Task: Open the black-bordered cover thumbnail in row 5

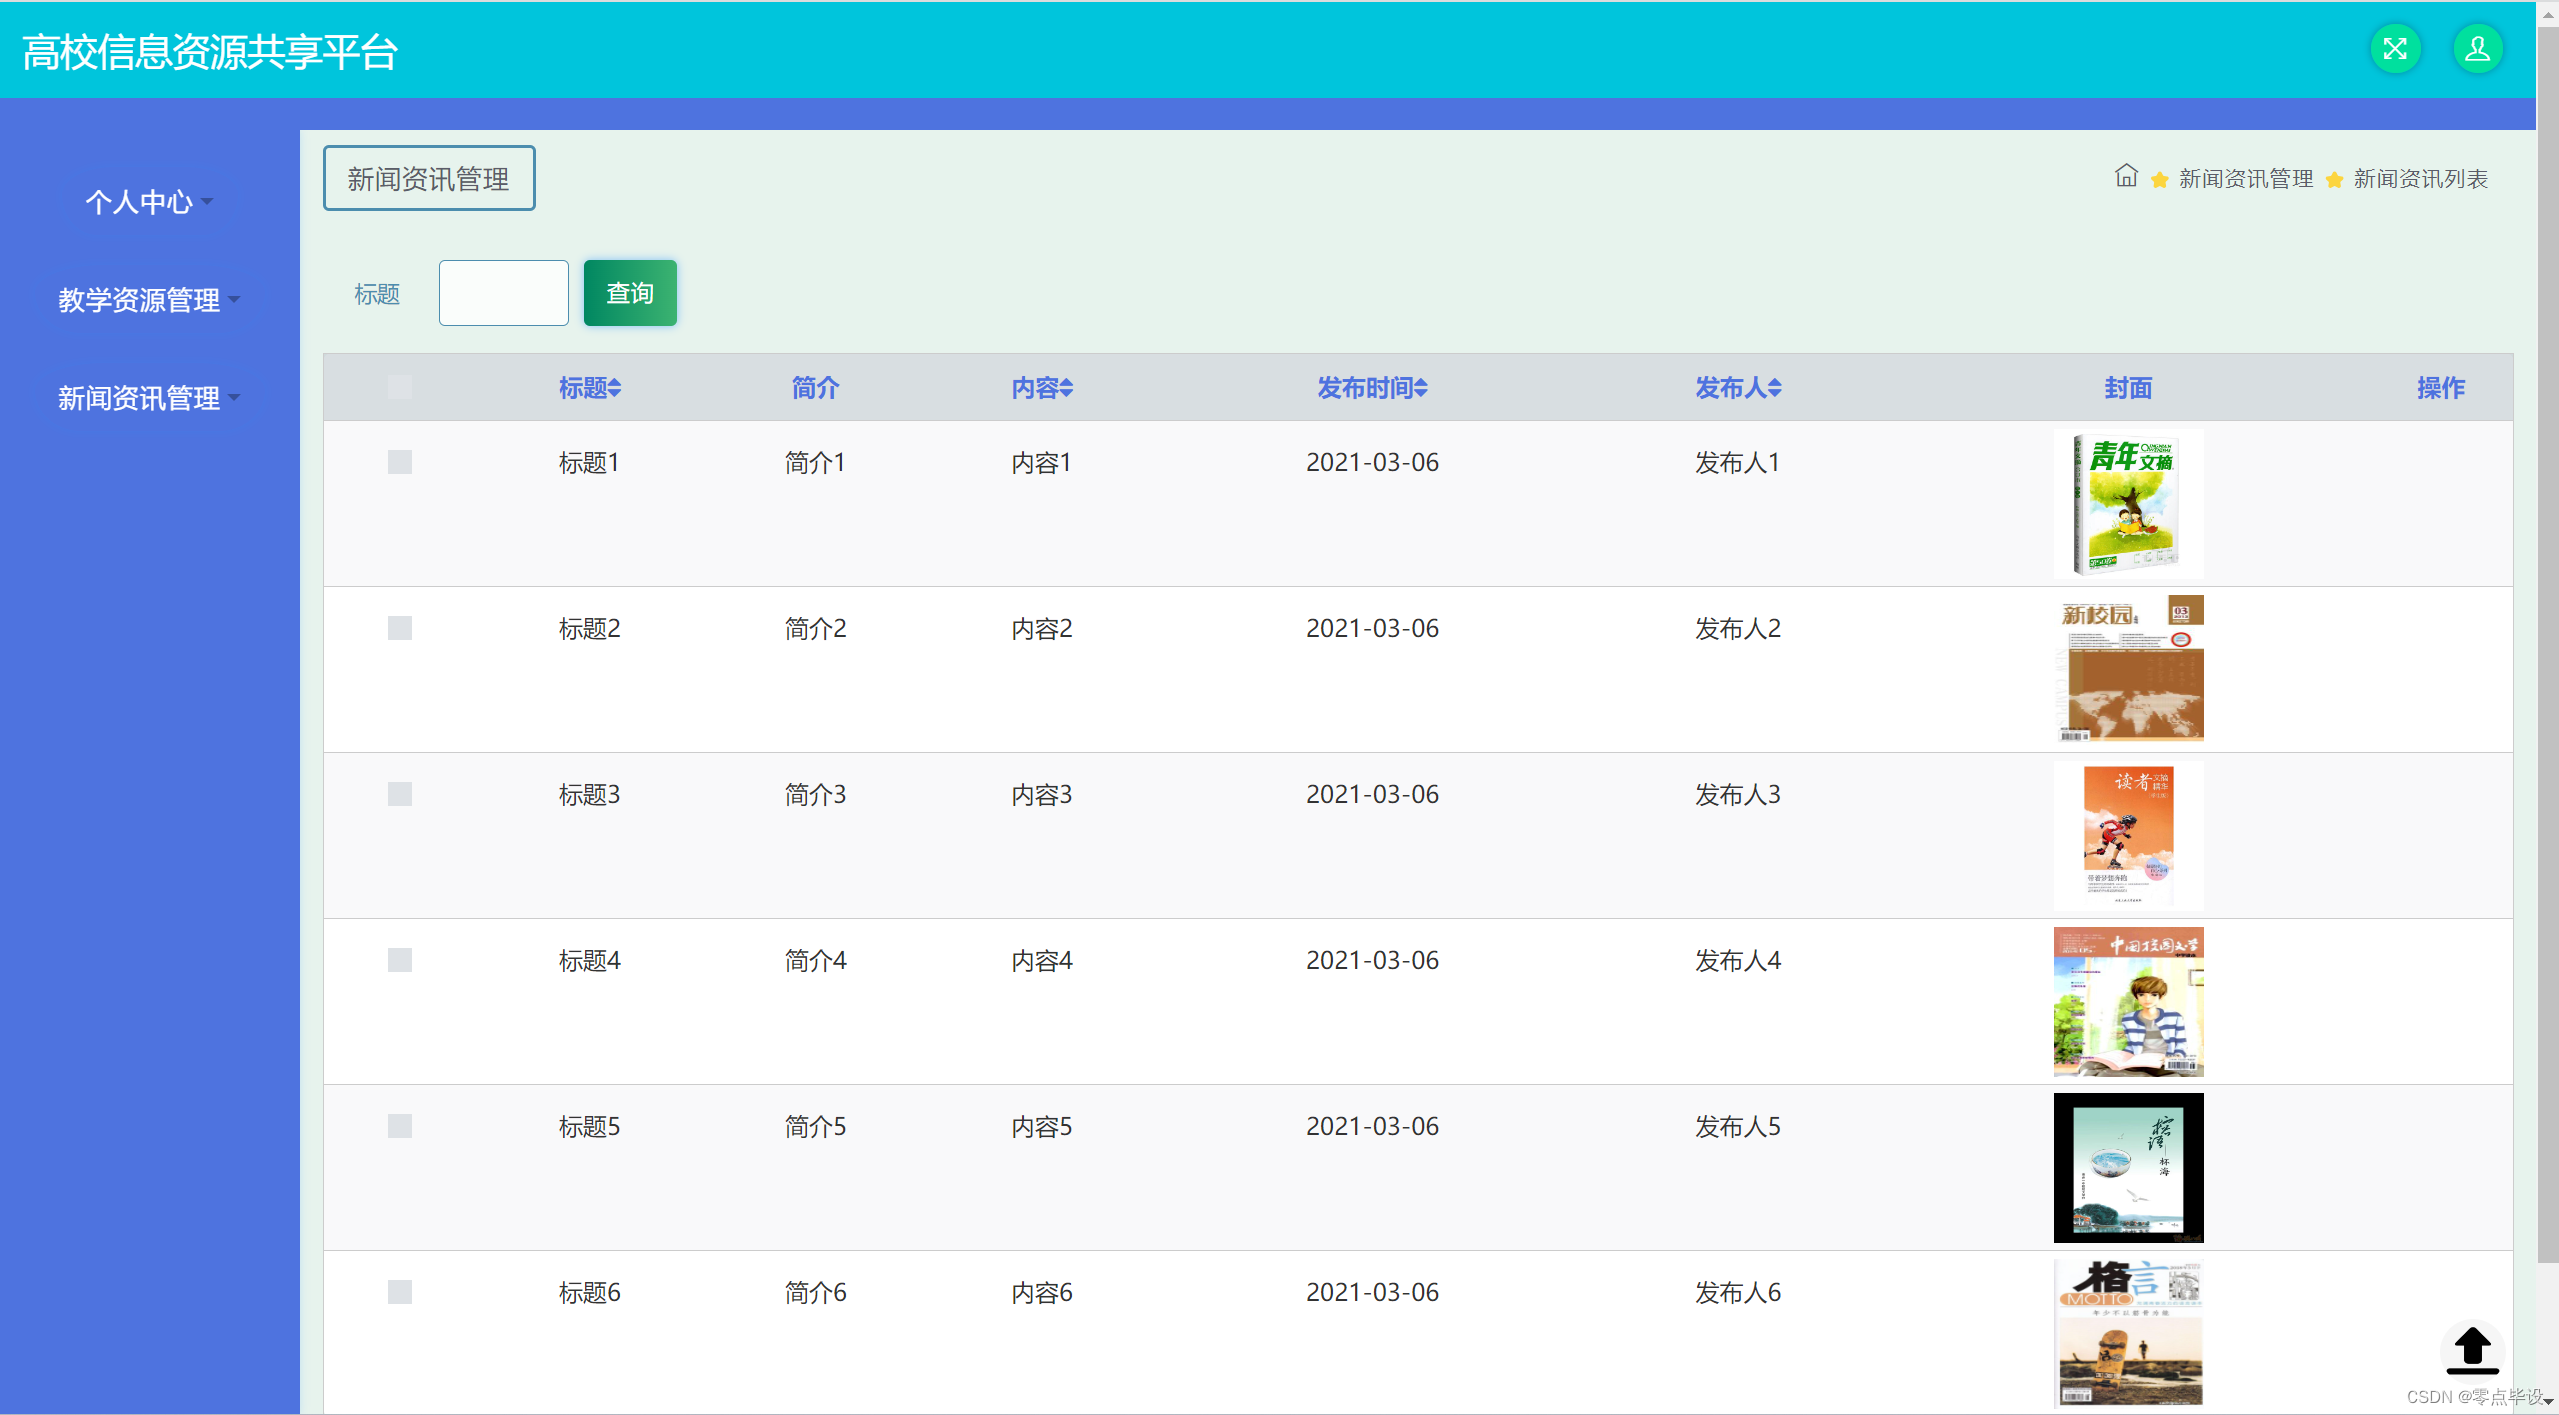Action: tap(2128, 1167)
